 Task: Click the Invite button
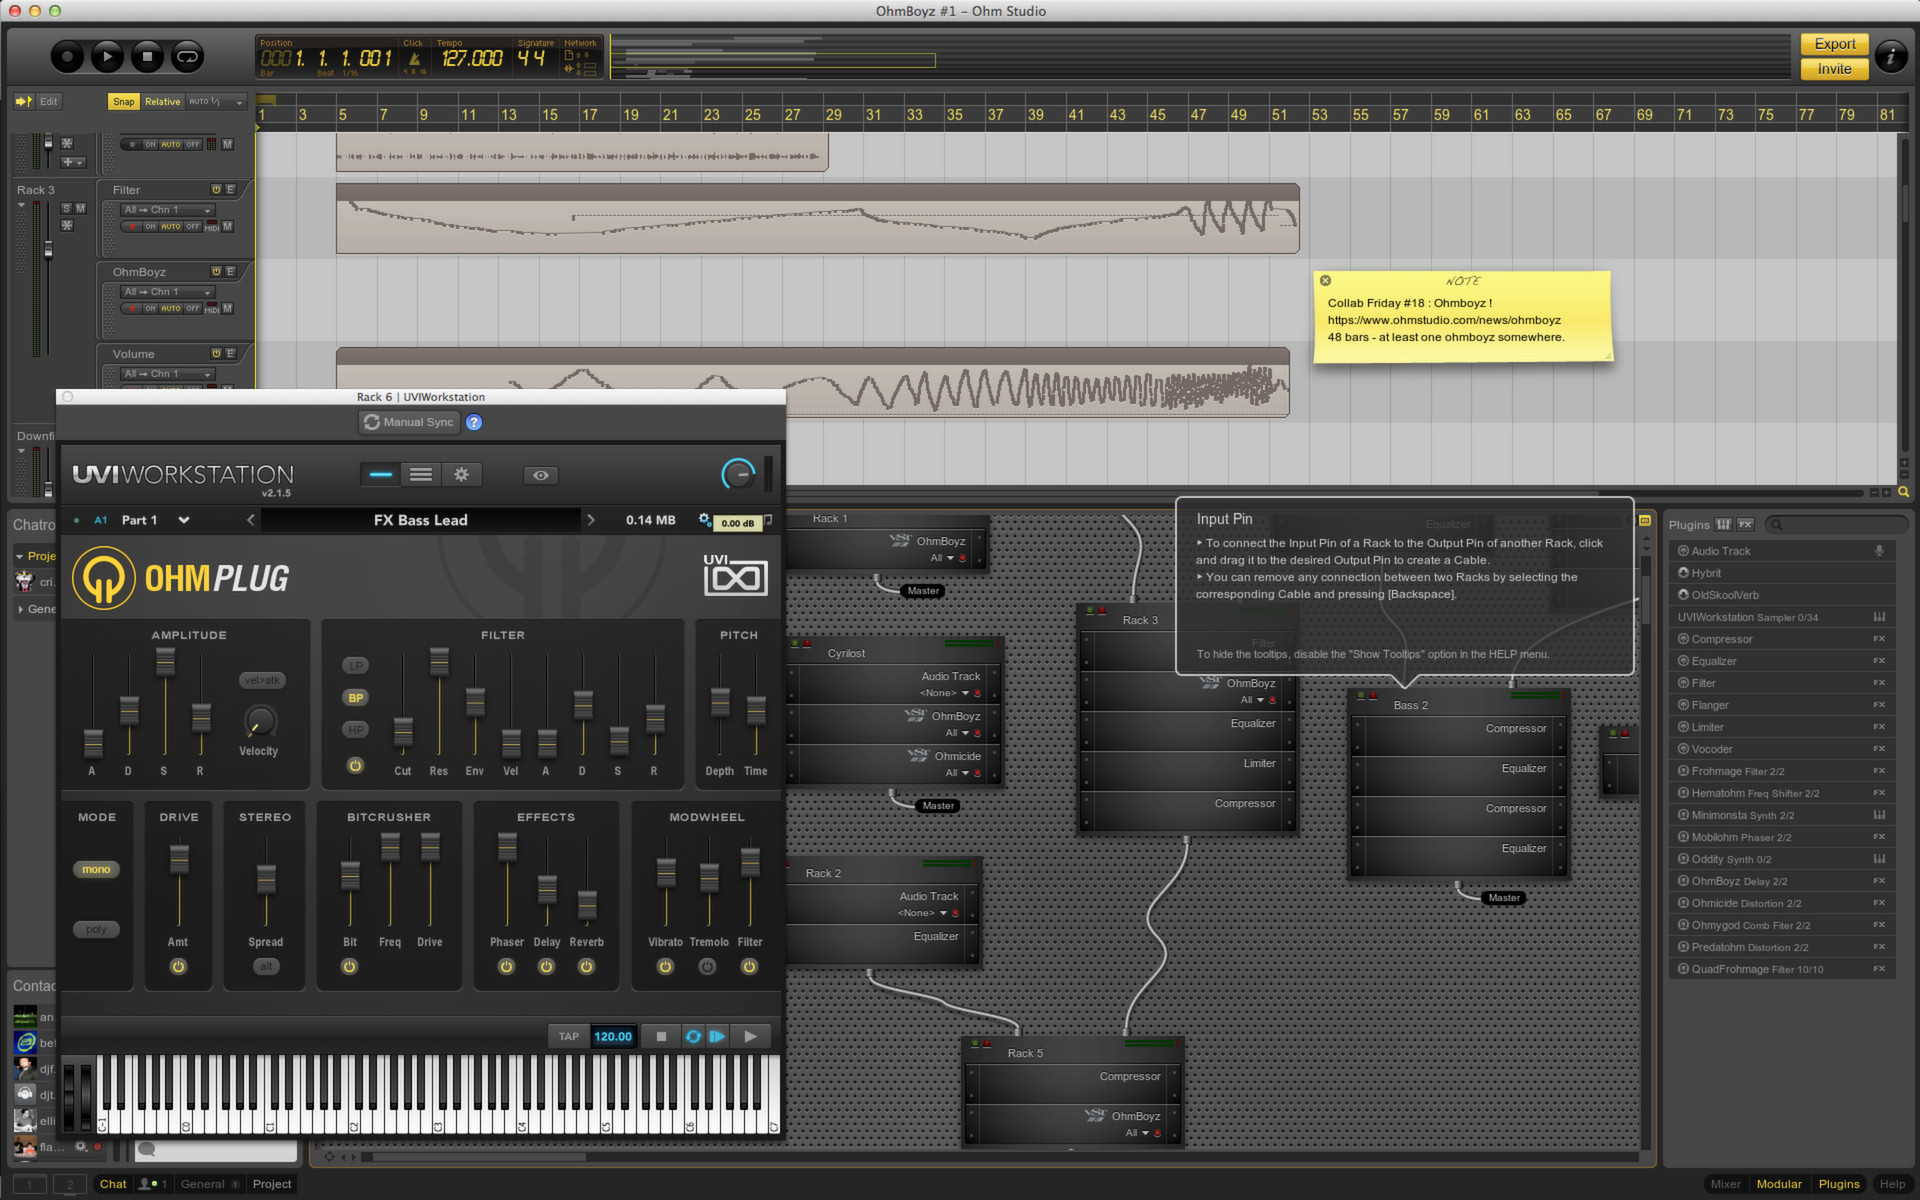[1834, 69]
